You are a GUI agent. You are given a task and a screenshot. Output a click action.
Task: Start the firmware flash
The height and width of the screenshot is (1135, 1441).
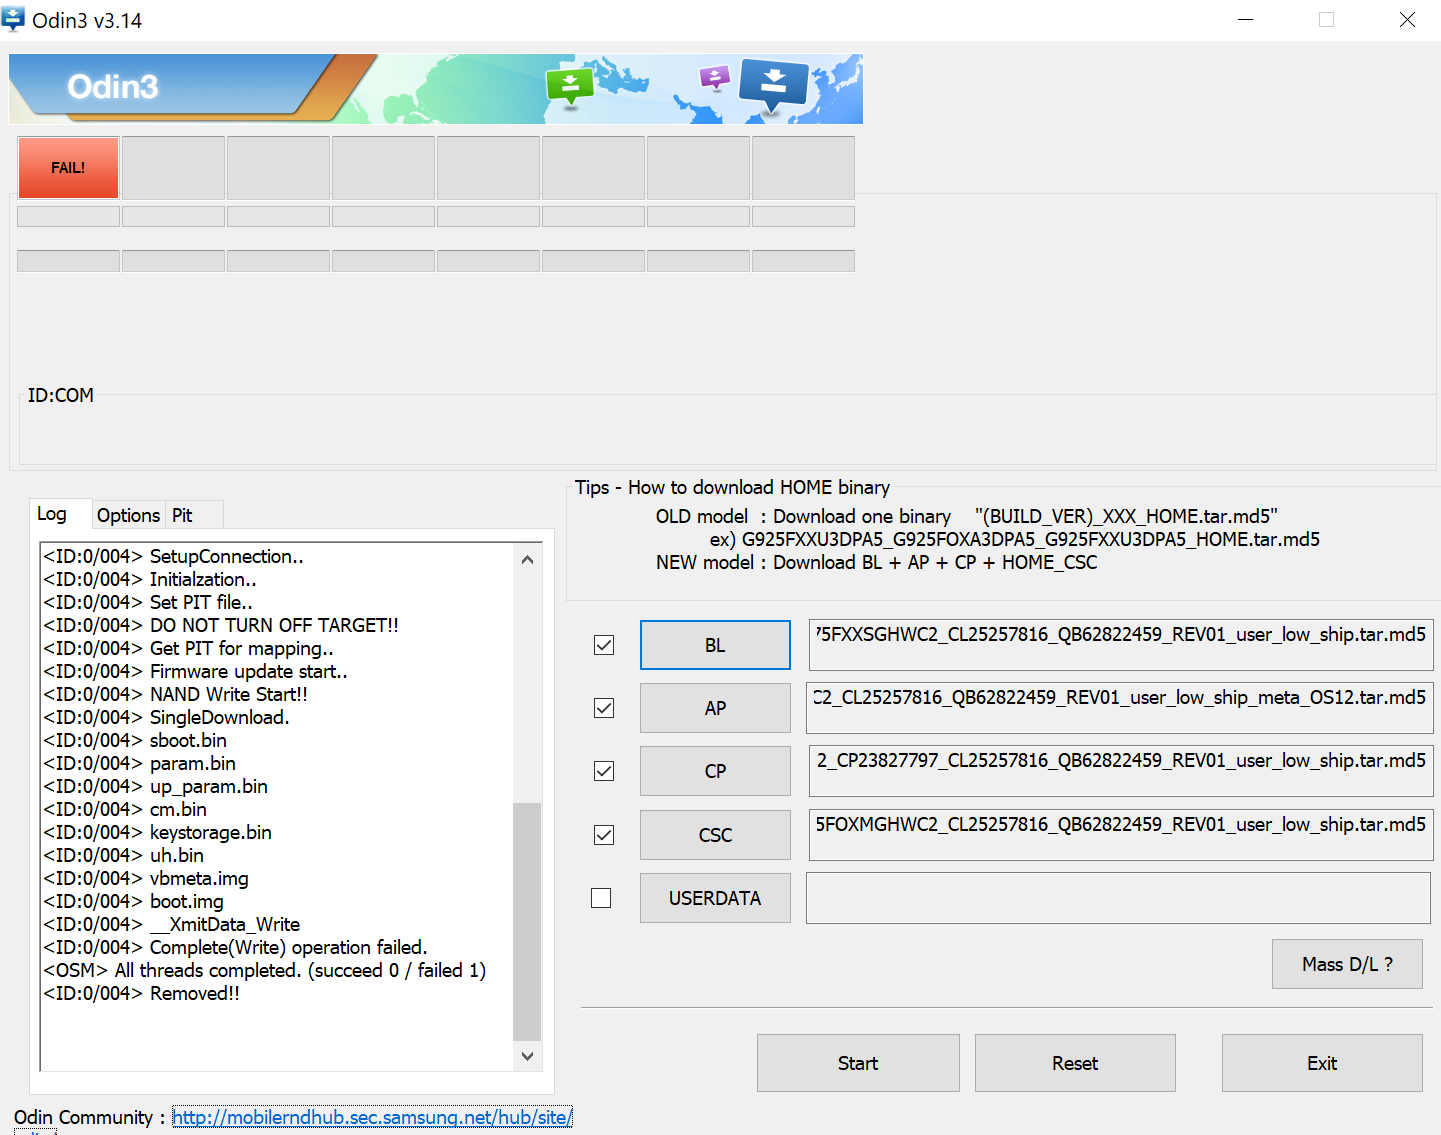click(x=858, y=1063)
